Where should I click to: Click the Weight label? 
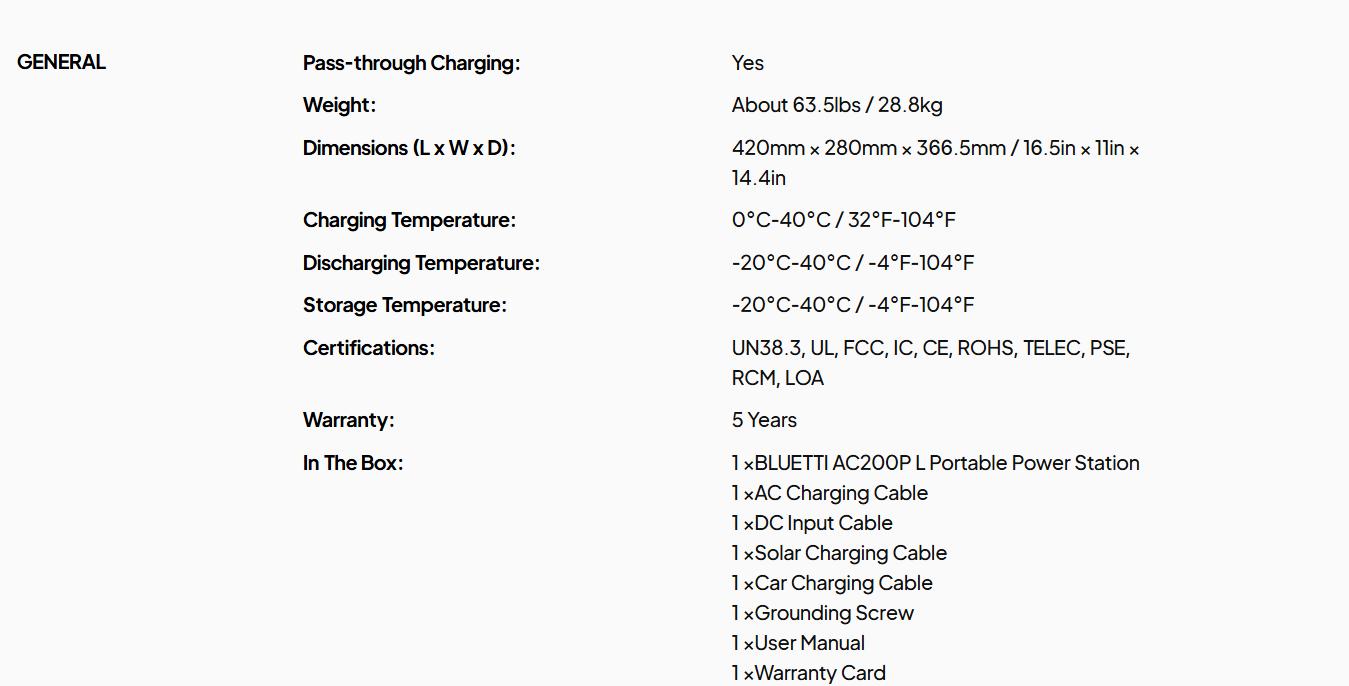click(x=339, y=105)
